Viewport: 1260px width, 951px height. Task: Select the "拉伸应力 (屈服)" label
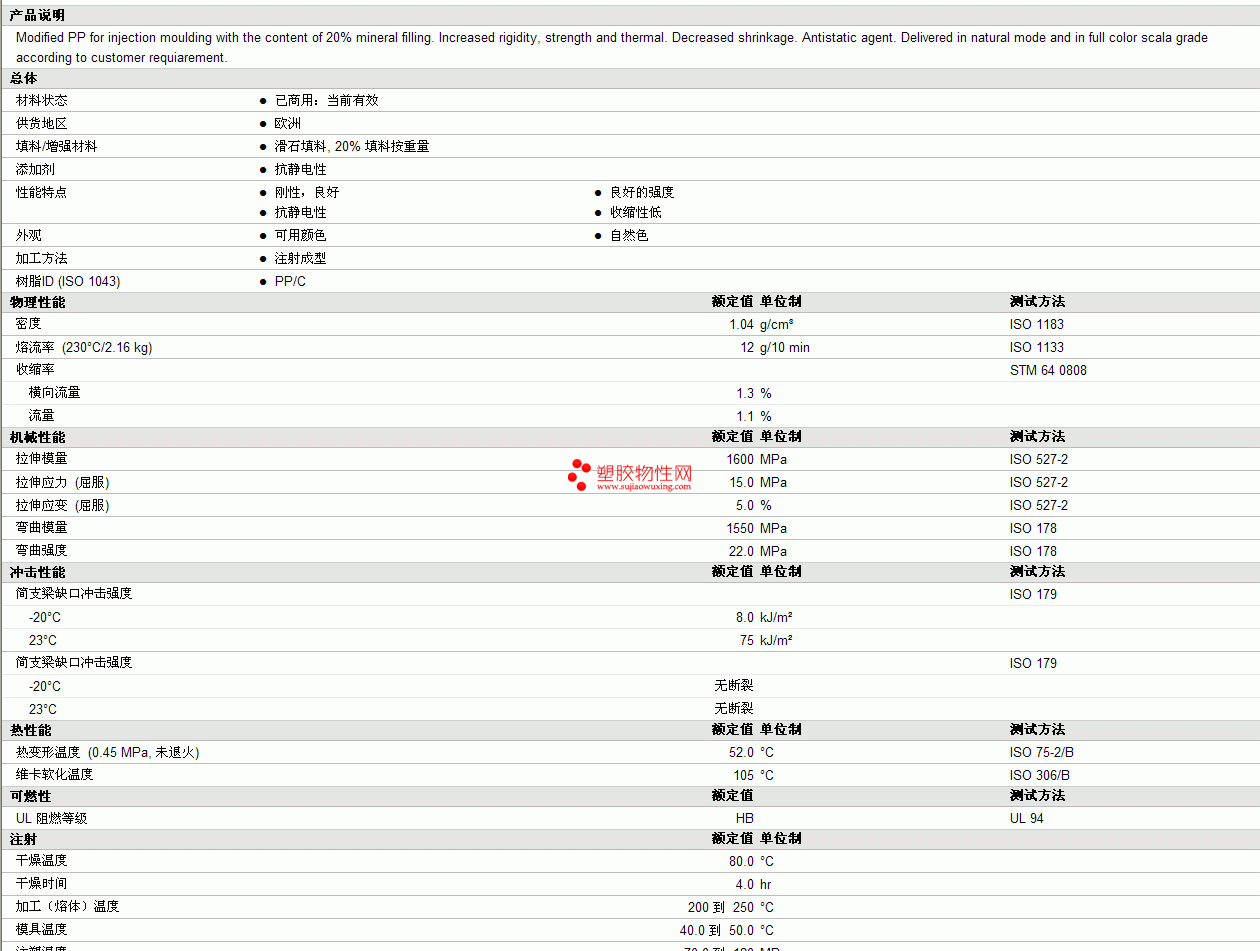pos(63,482)
